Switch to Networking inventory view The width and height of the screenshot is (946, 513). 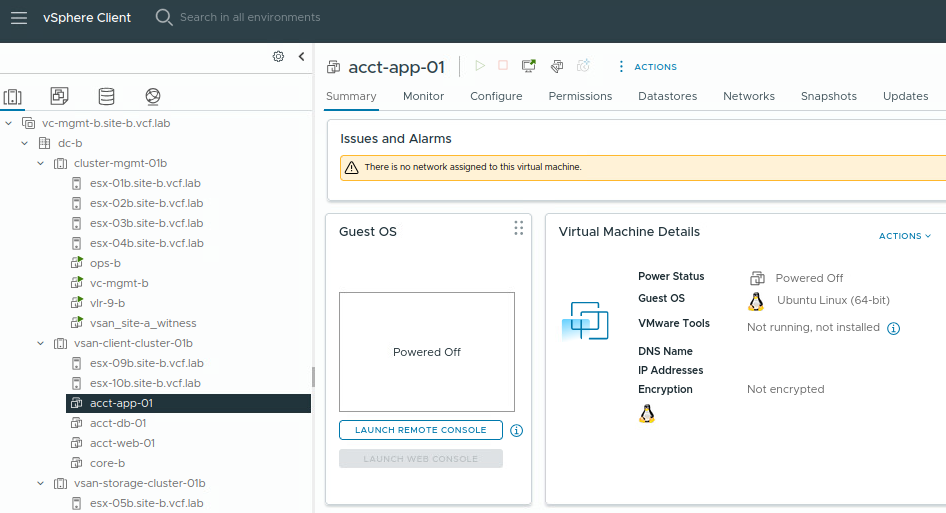[x=152, y=97]
